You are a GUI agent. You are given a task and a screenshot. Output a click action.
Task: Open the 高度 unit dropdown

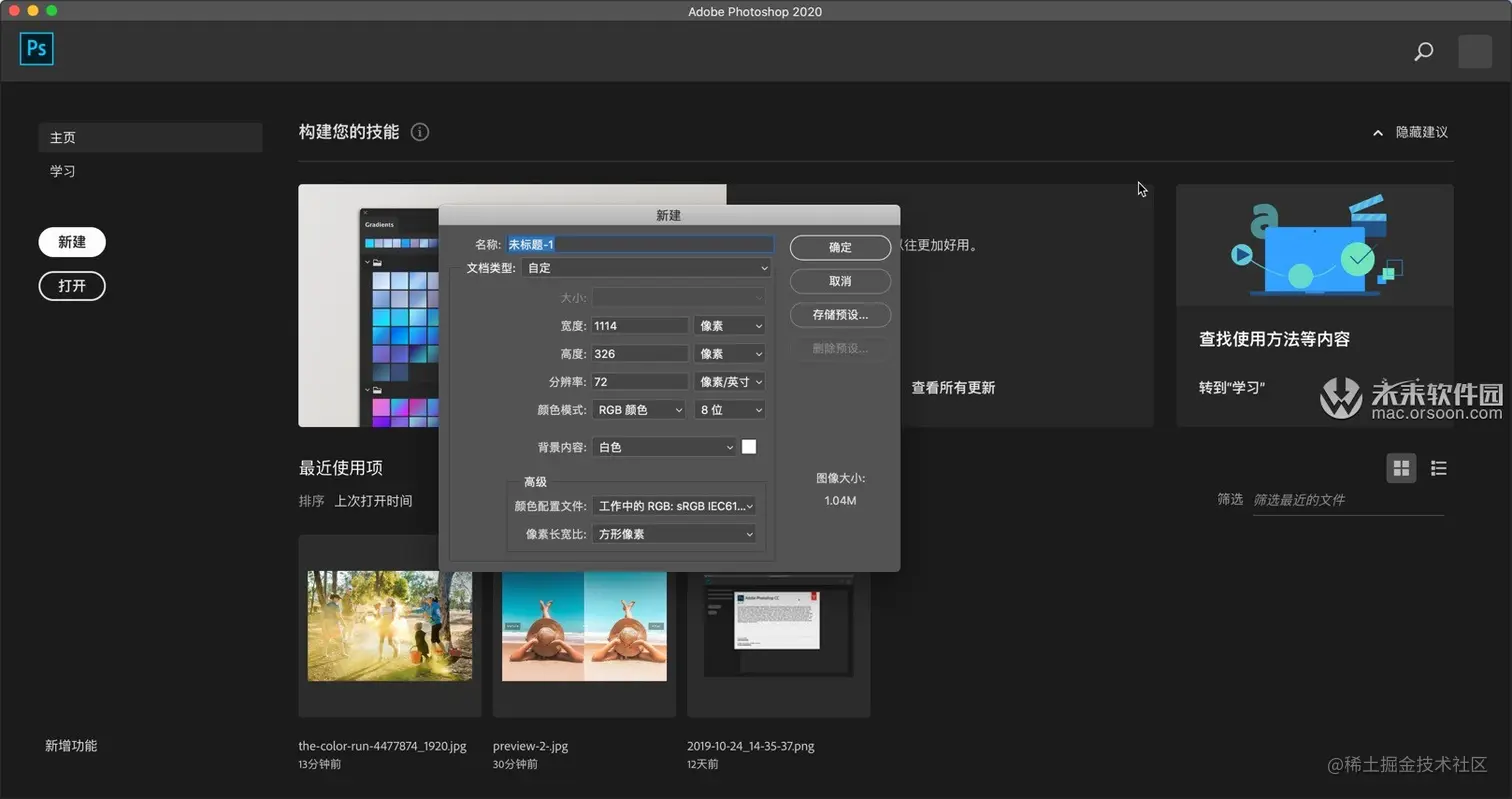click(730, 354)
